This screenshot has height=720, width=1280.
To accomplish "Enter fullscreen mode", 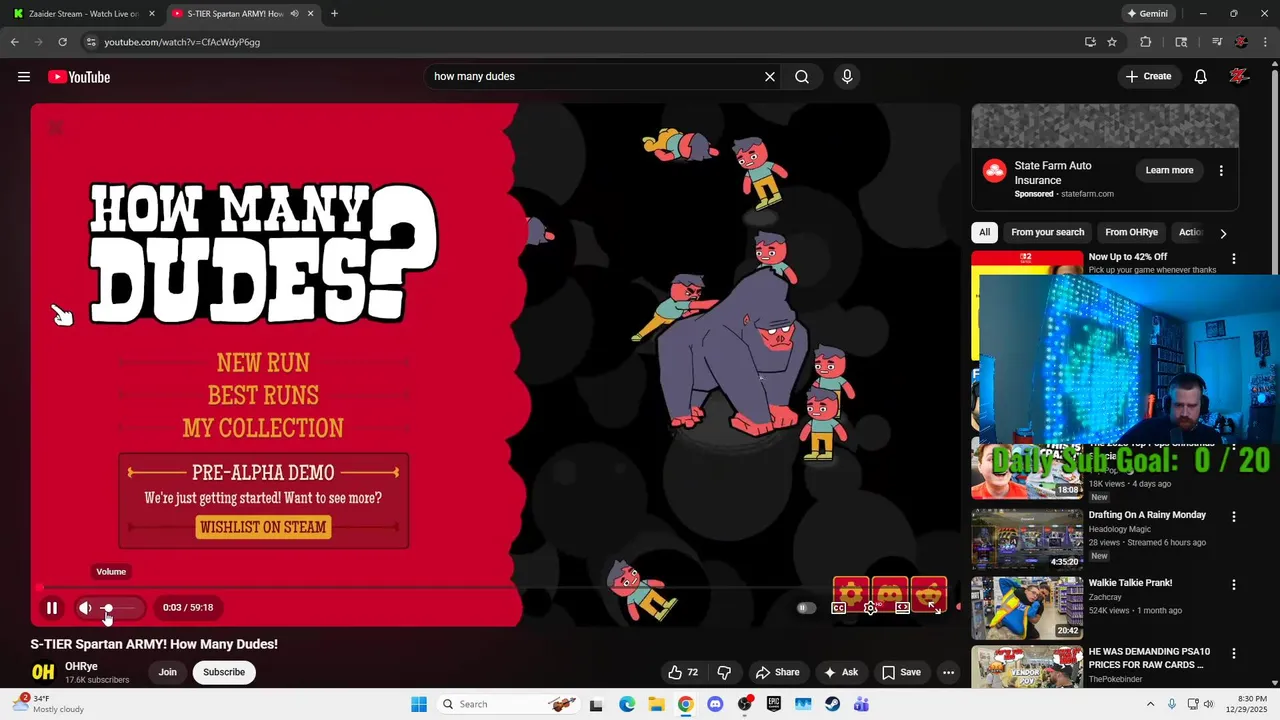I will pos(934,607).
